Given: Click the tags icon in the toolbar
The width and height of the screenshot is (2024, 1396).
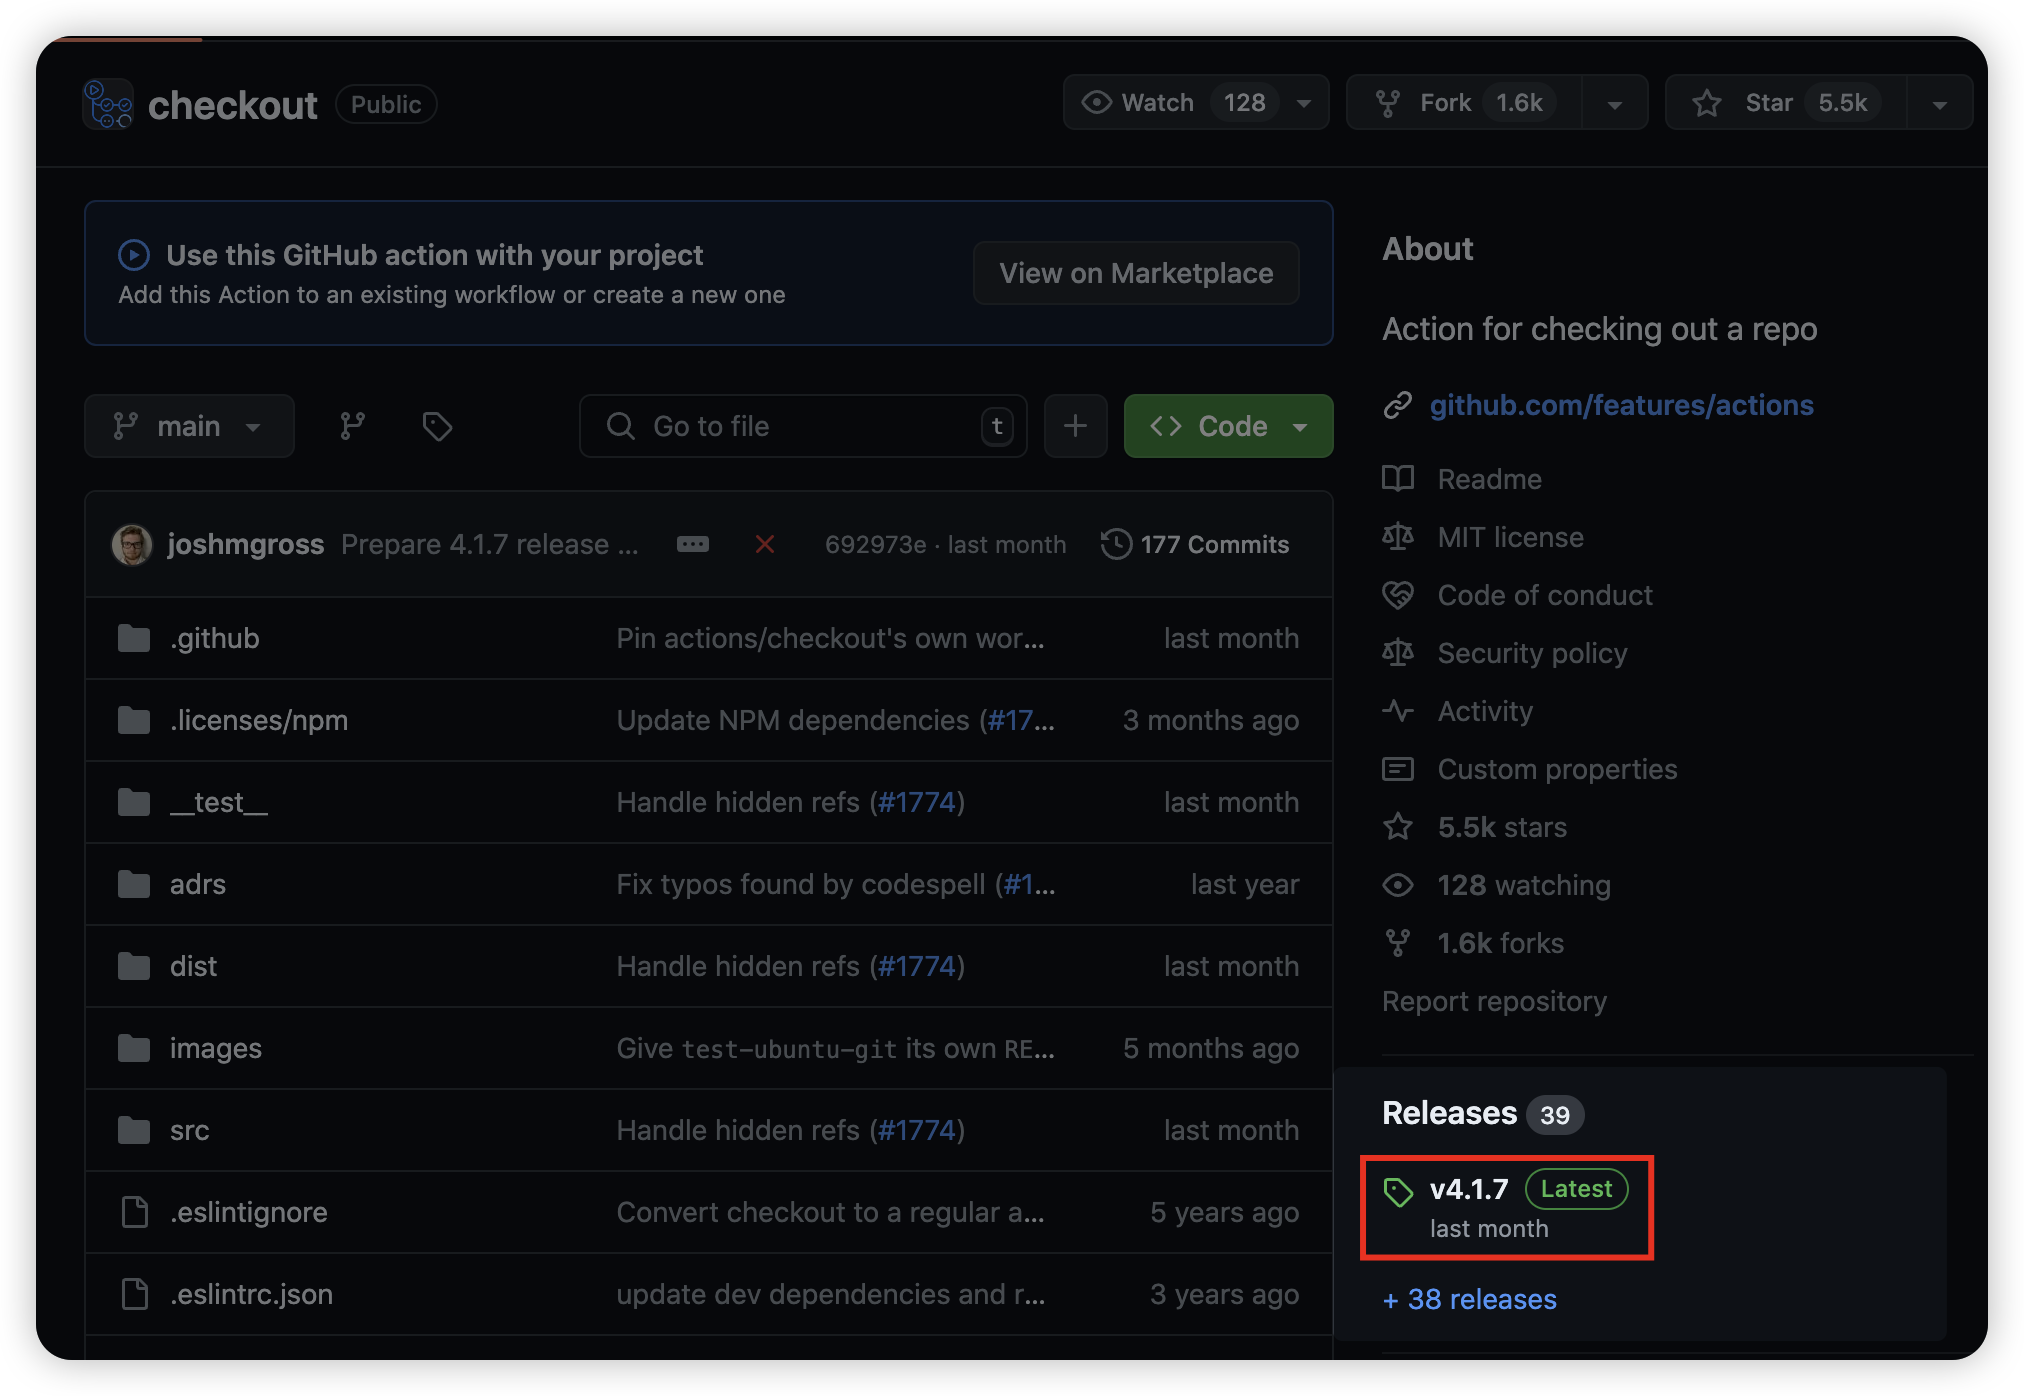Looking at the screenshot, I should click(437, 426).
